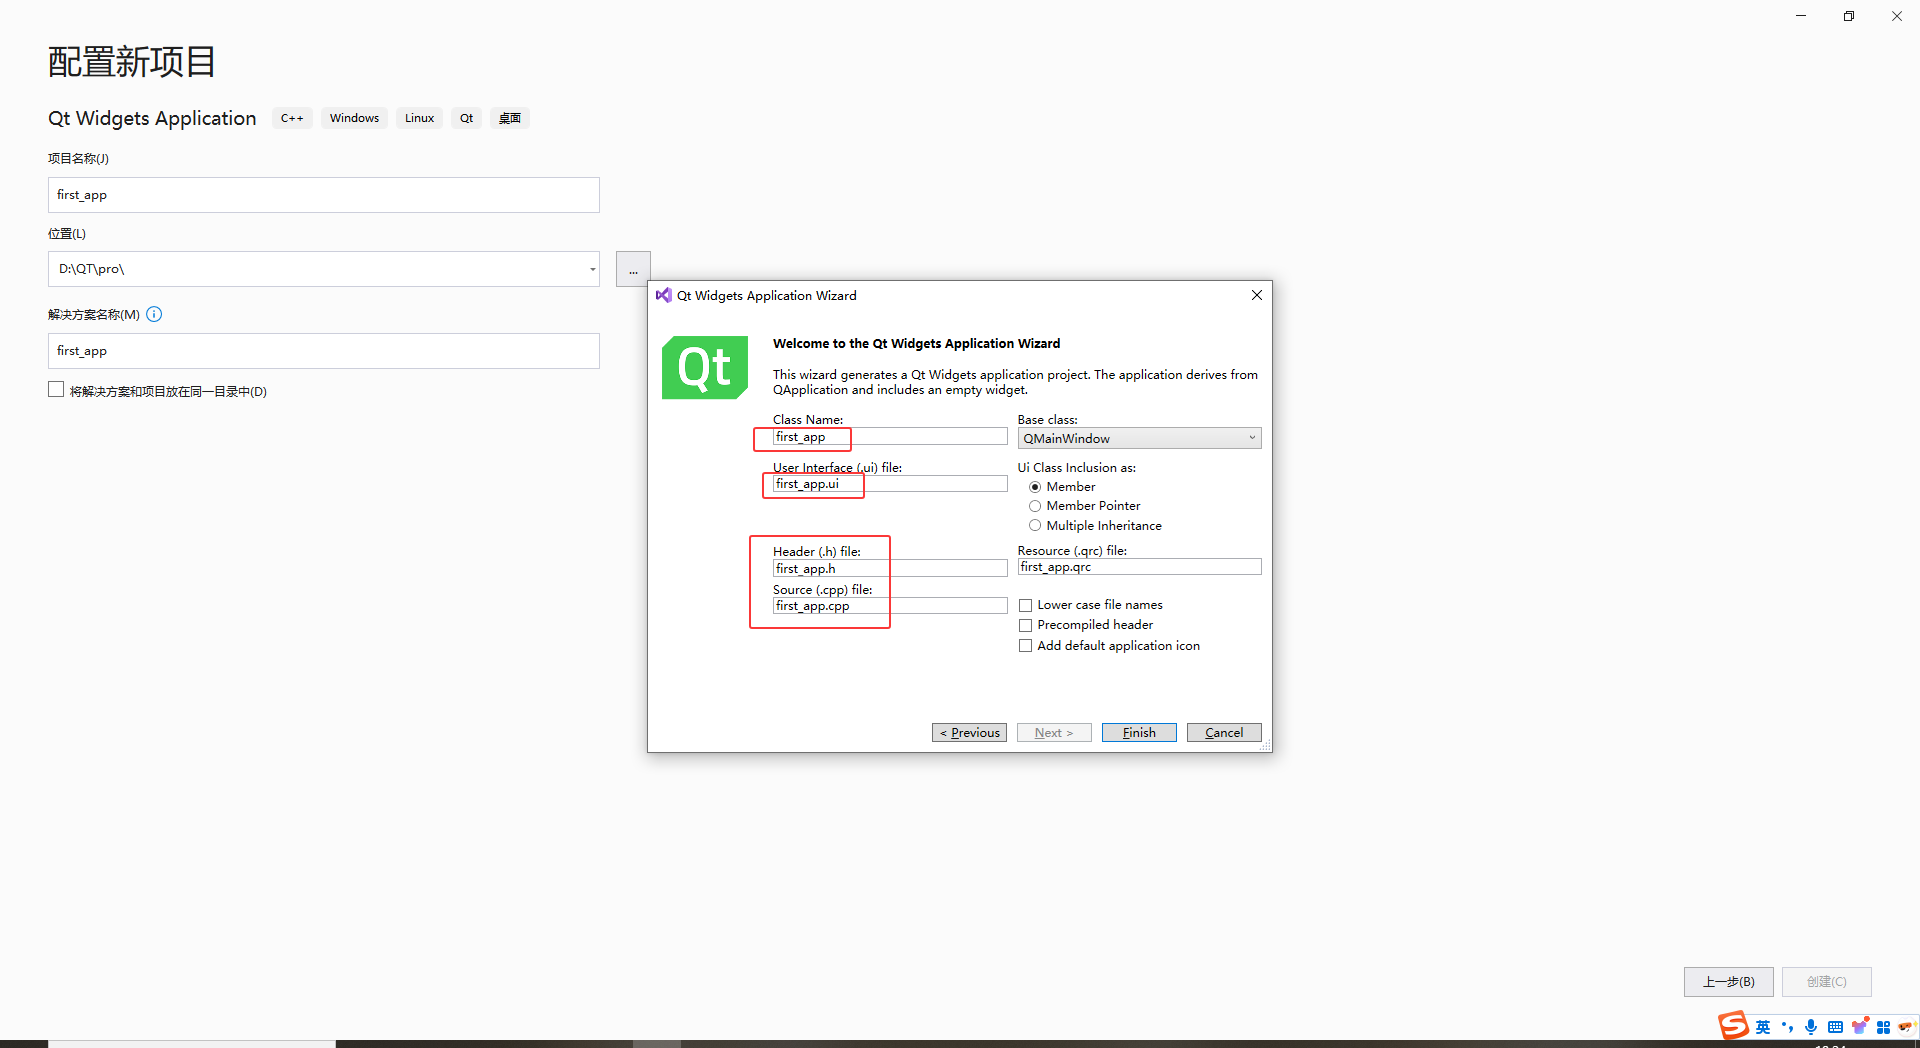Click the Source (.cpp) file field
The height and width of the screenshot is (1048, 1920).
(x=890, y=606)
